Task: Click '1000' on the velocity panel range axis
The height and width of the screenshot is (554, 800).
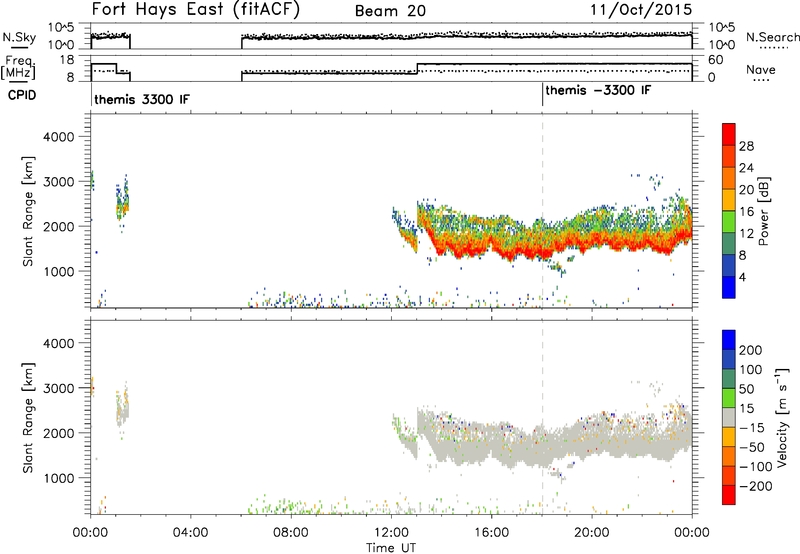Action: (58, 478)
